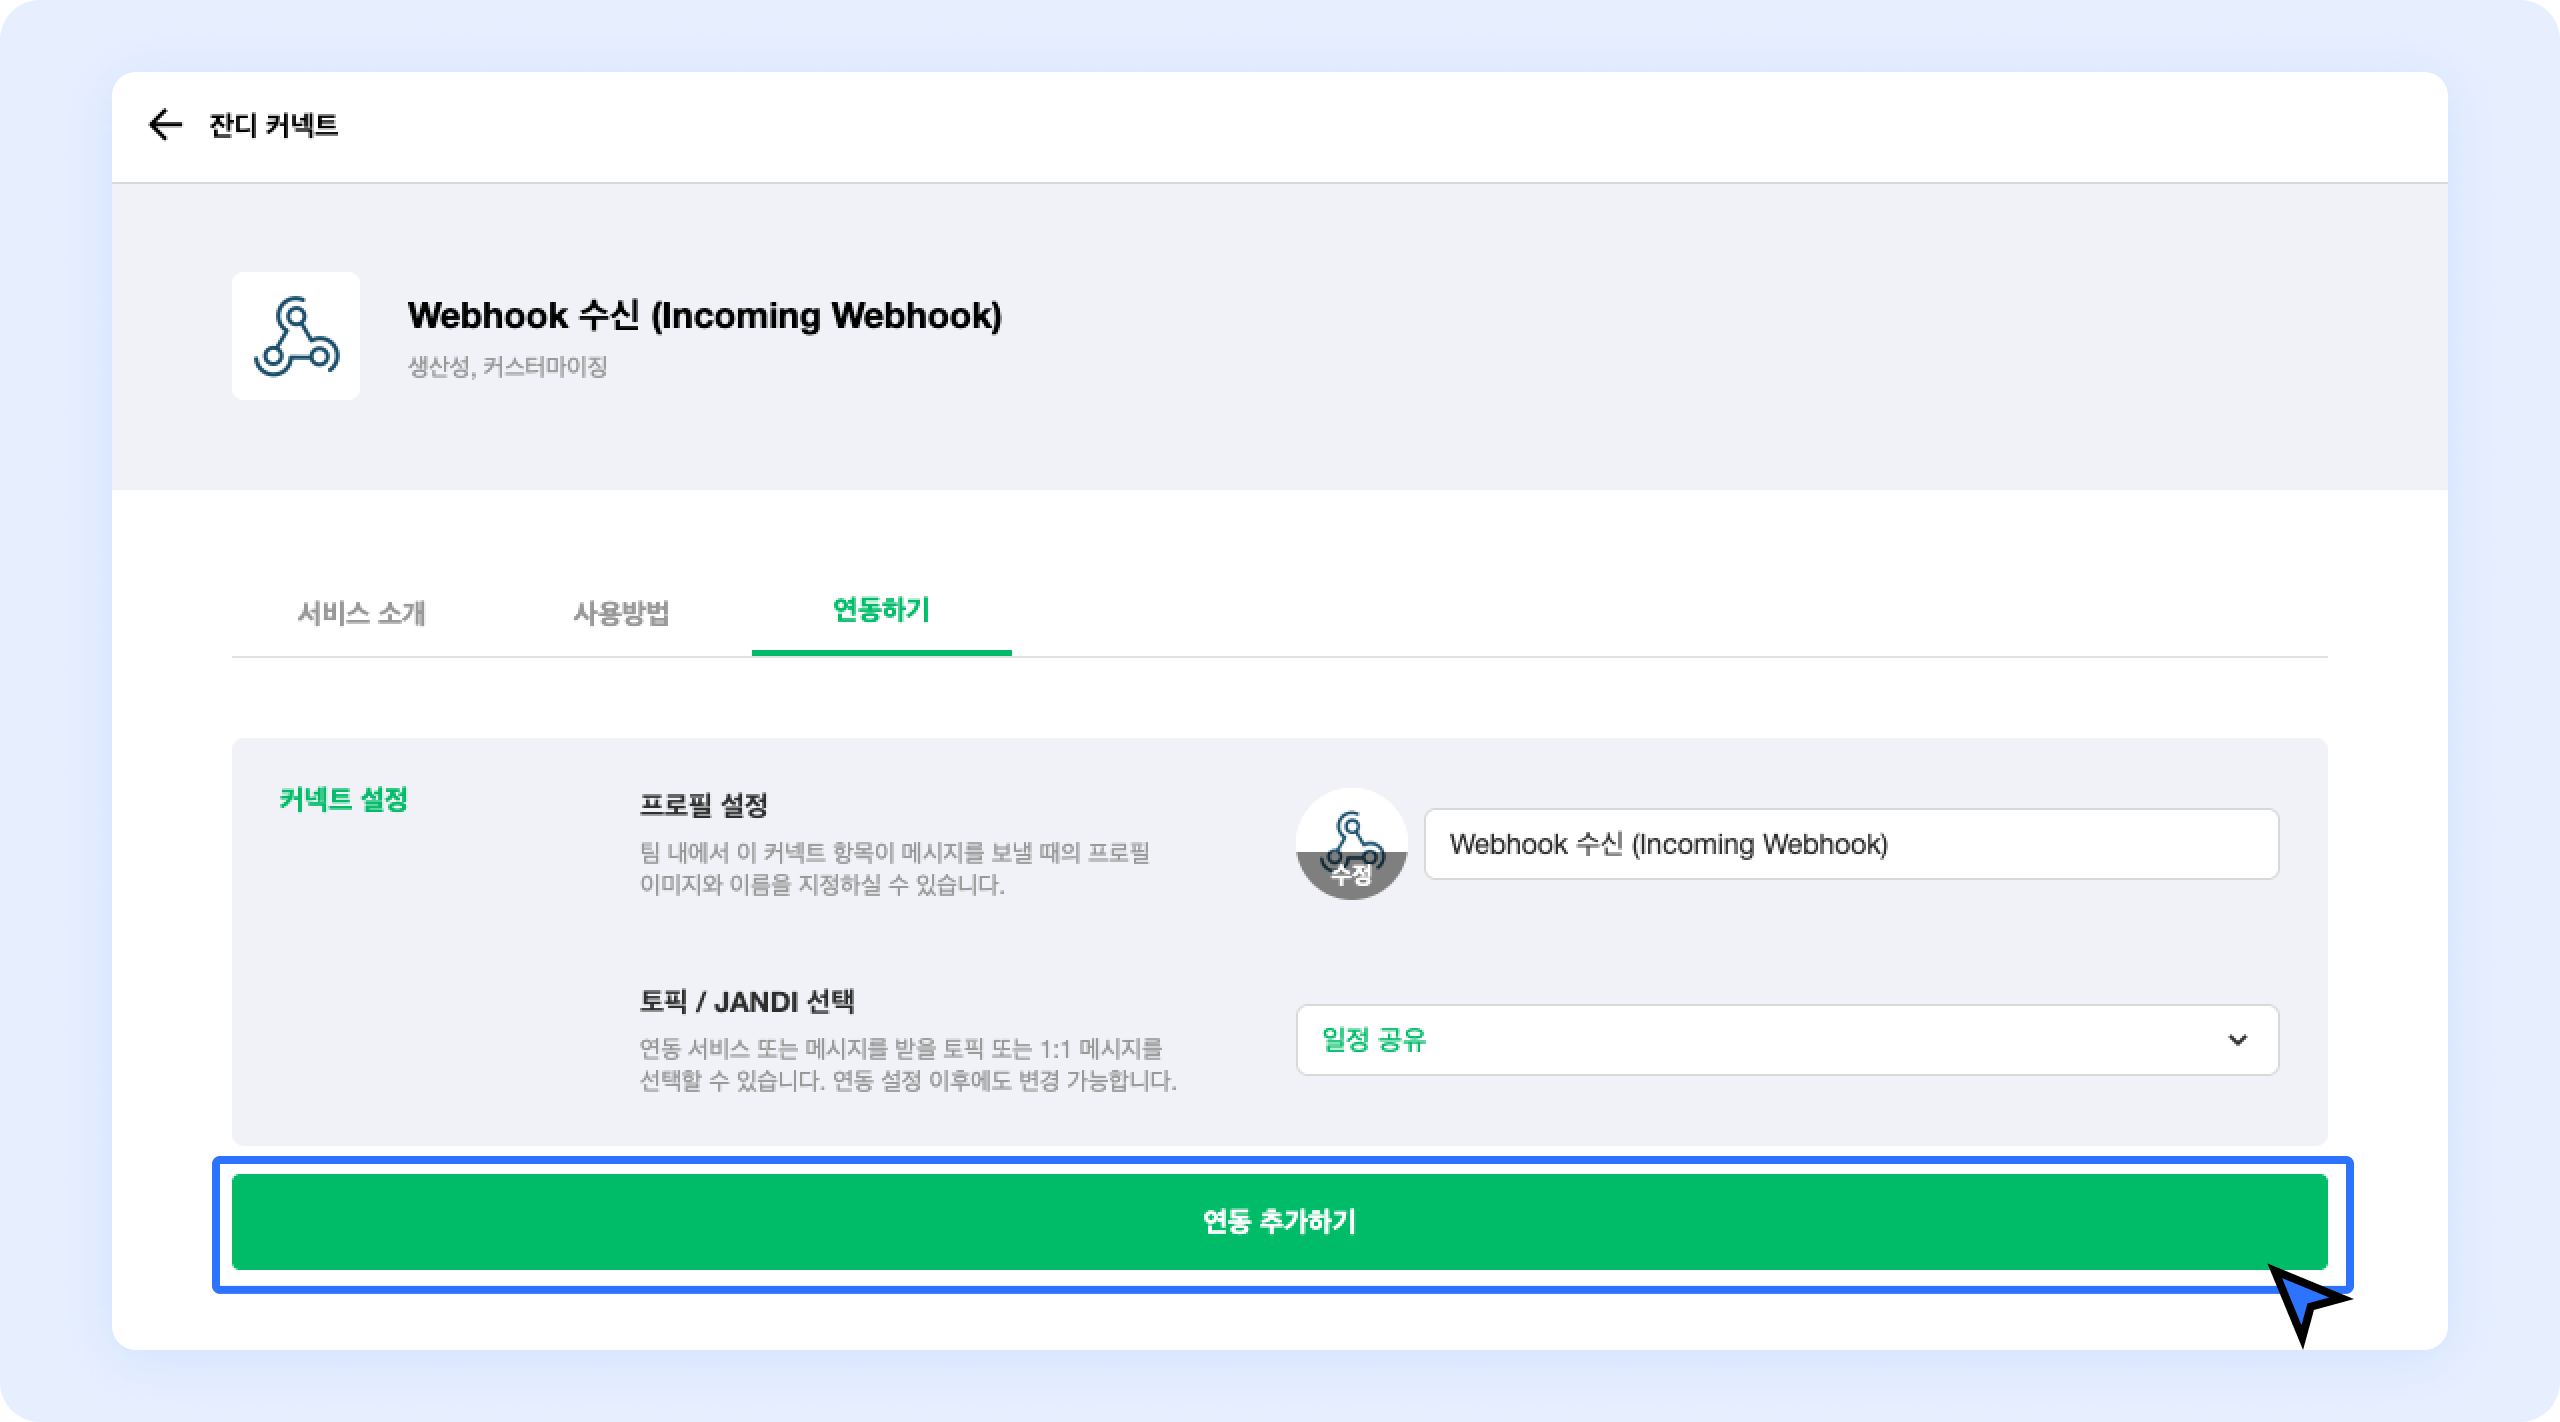Click the 프로필 설정 heading
This screenshot has height=1422, width=2560.
(x=703, y=804)
